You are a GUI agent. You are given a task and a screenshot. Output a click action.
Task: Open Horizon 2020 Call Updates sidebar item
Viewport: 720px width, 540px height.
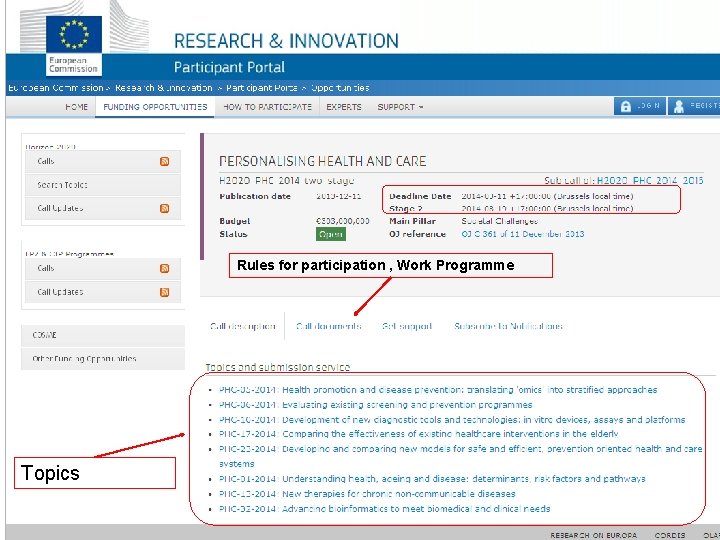pos(103,208)
